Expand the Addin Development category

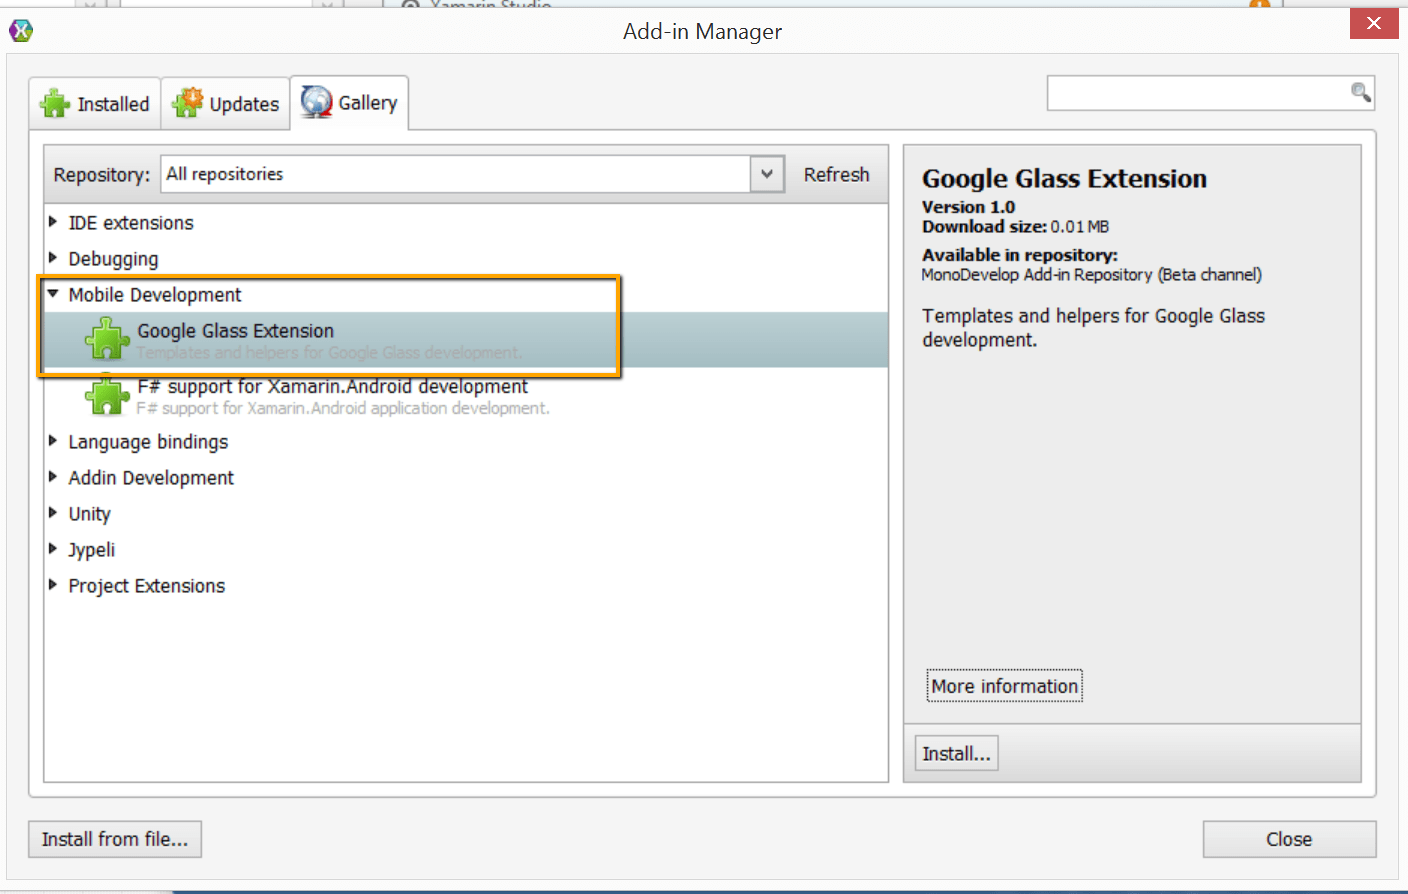tap(53, 477)
